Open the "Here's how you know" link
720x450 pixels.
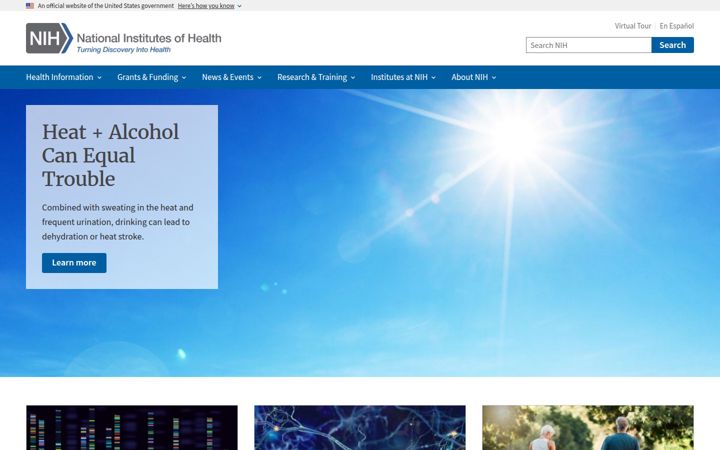pos(206,6)
